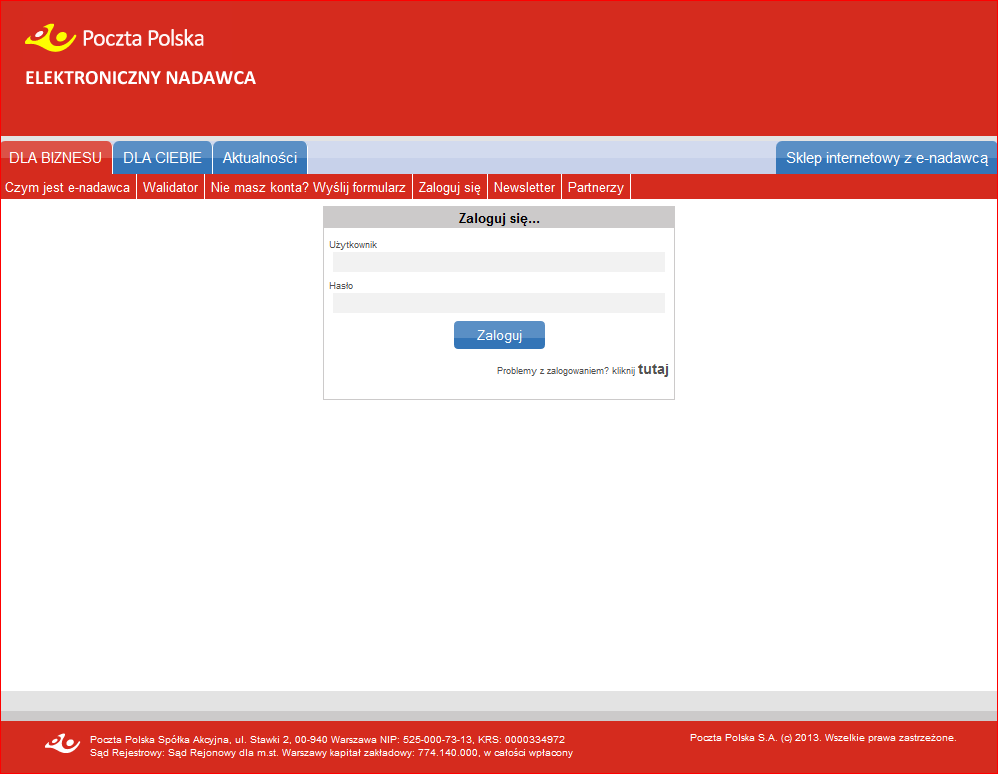The image size is (998, 774).
Task: Click Nie masz konta? Wyślij formularz
Action: click(308, 187)
